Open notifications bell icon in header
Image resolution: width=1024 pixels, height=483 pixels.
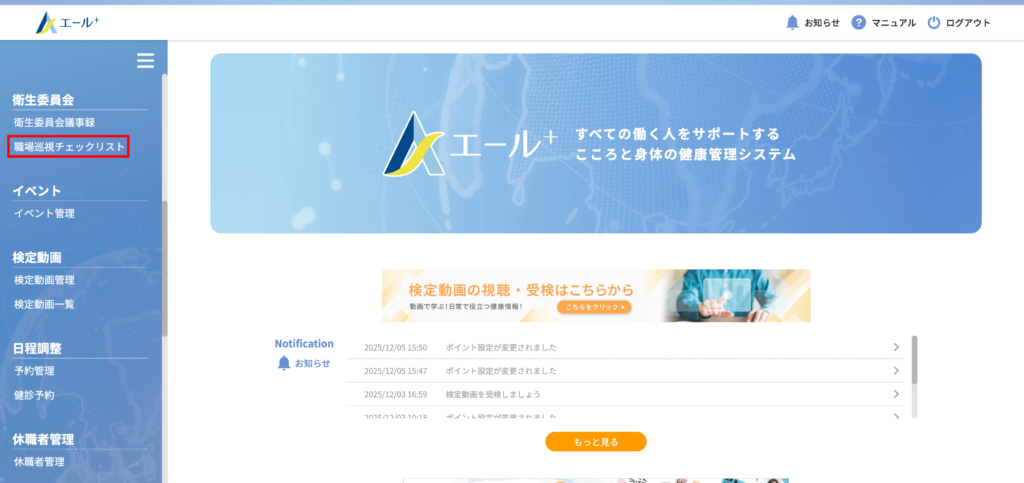coord(792,23)
